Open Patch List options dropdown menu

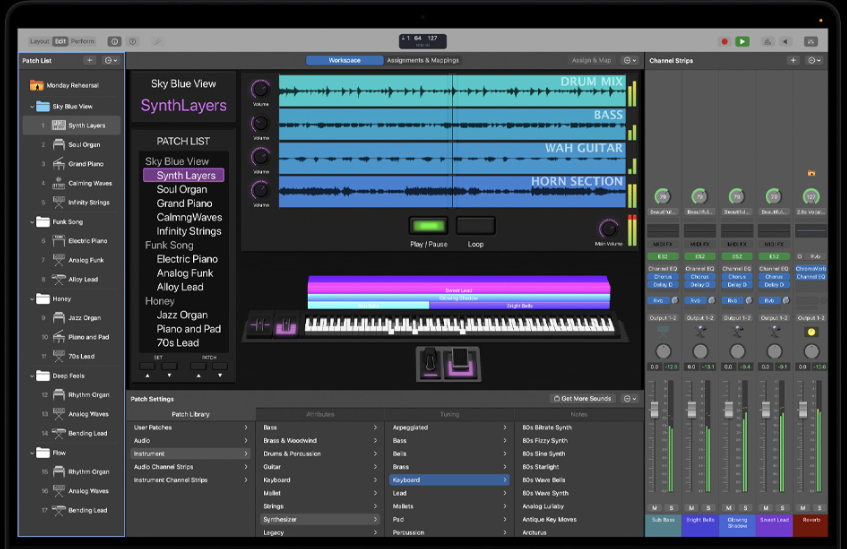[111, 61]
